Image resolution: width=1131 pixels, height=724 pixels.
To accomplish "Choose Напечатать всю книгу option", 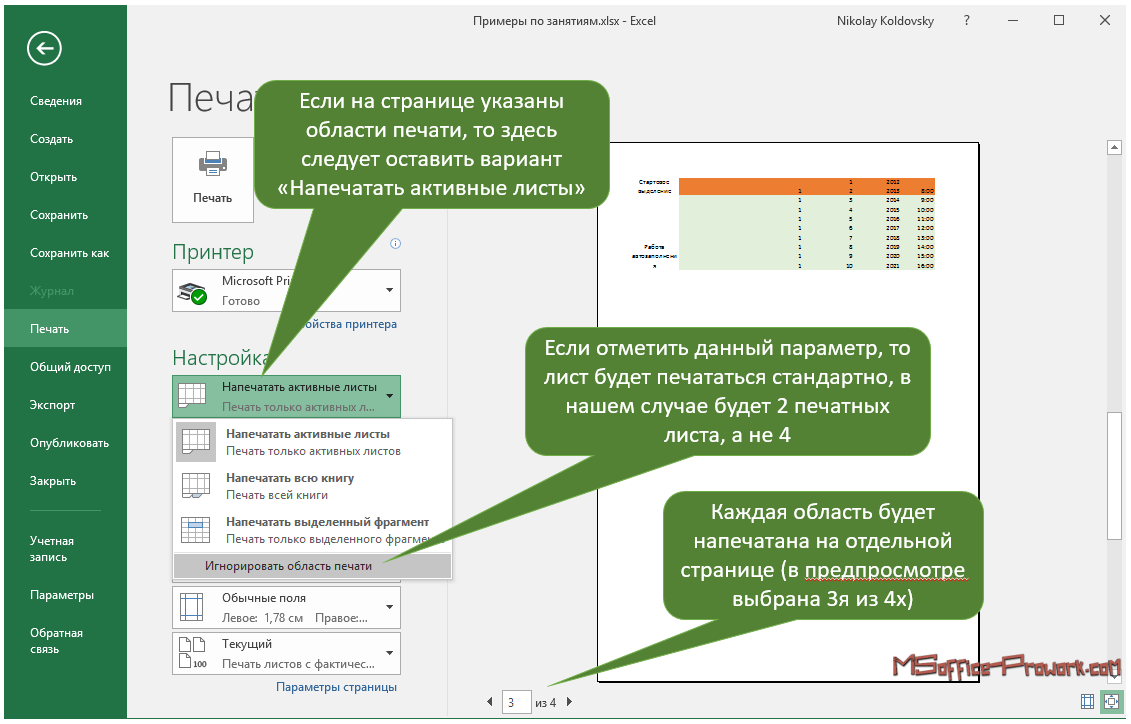I will [313, 486].
